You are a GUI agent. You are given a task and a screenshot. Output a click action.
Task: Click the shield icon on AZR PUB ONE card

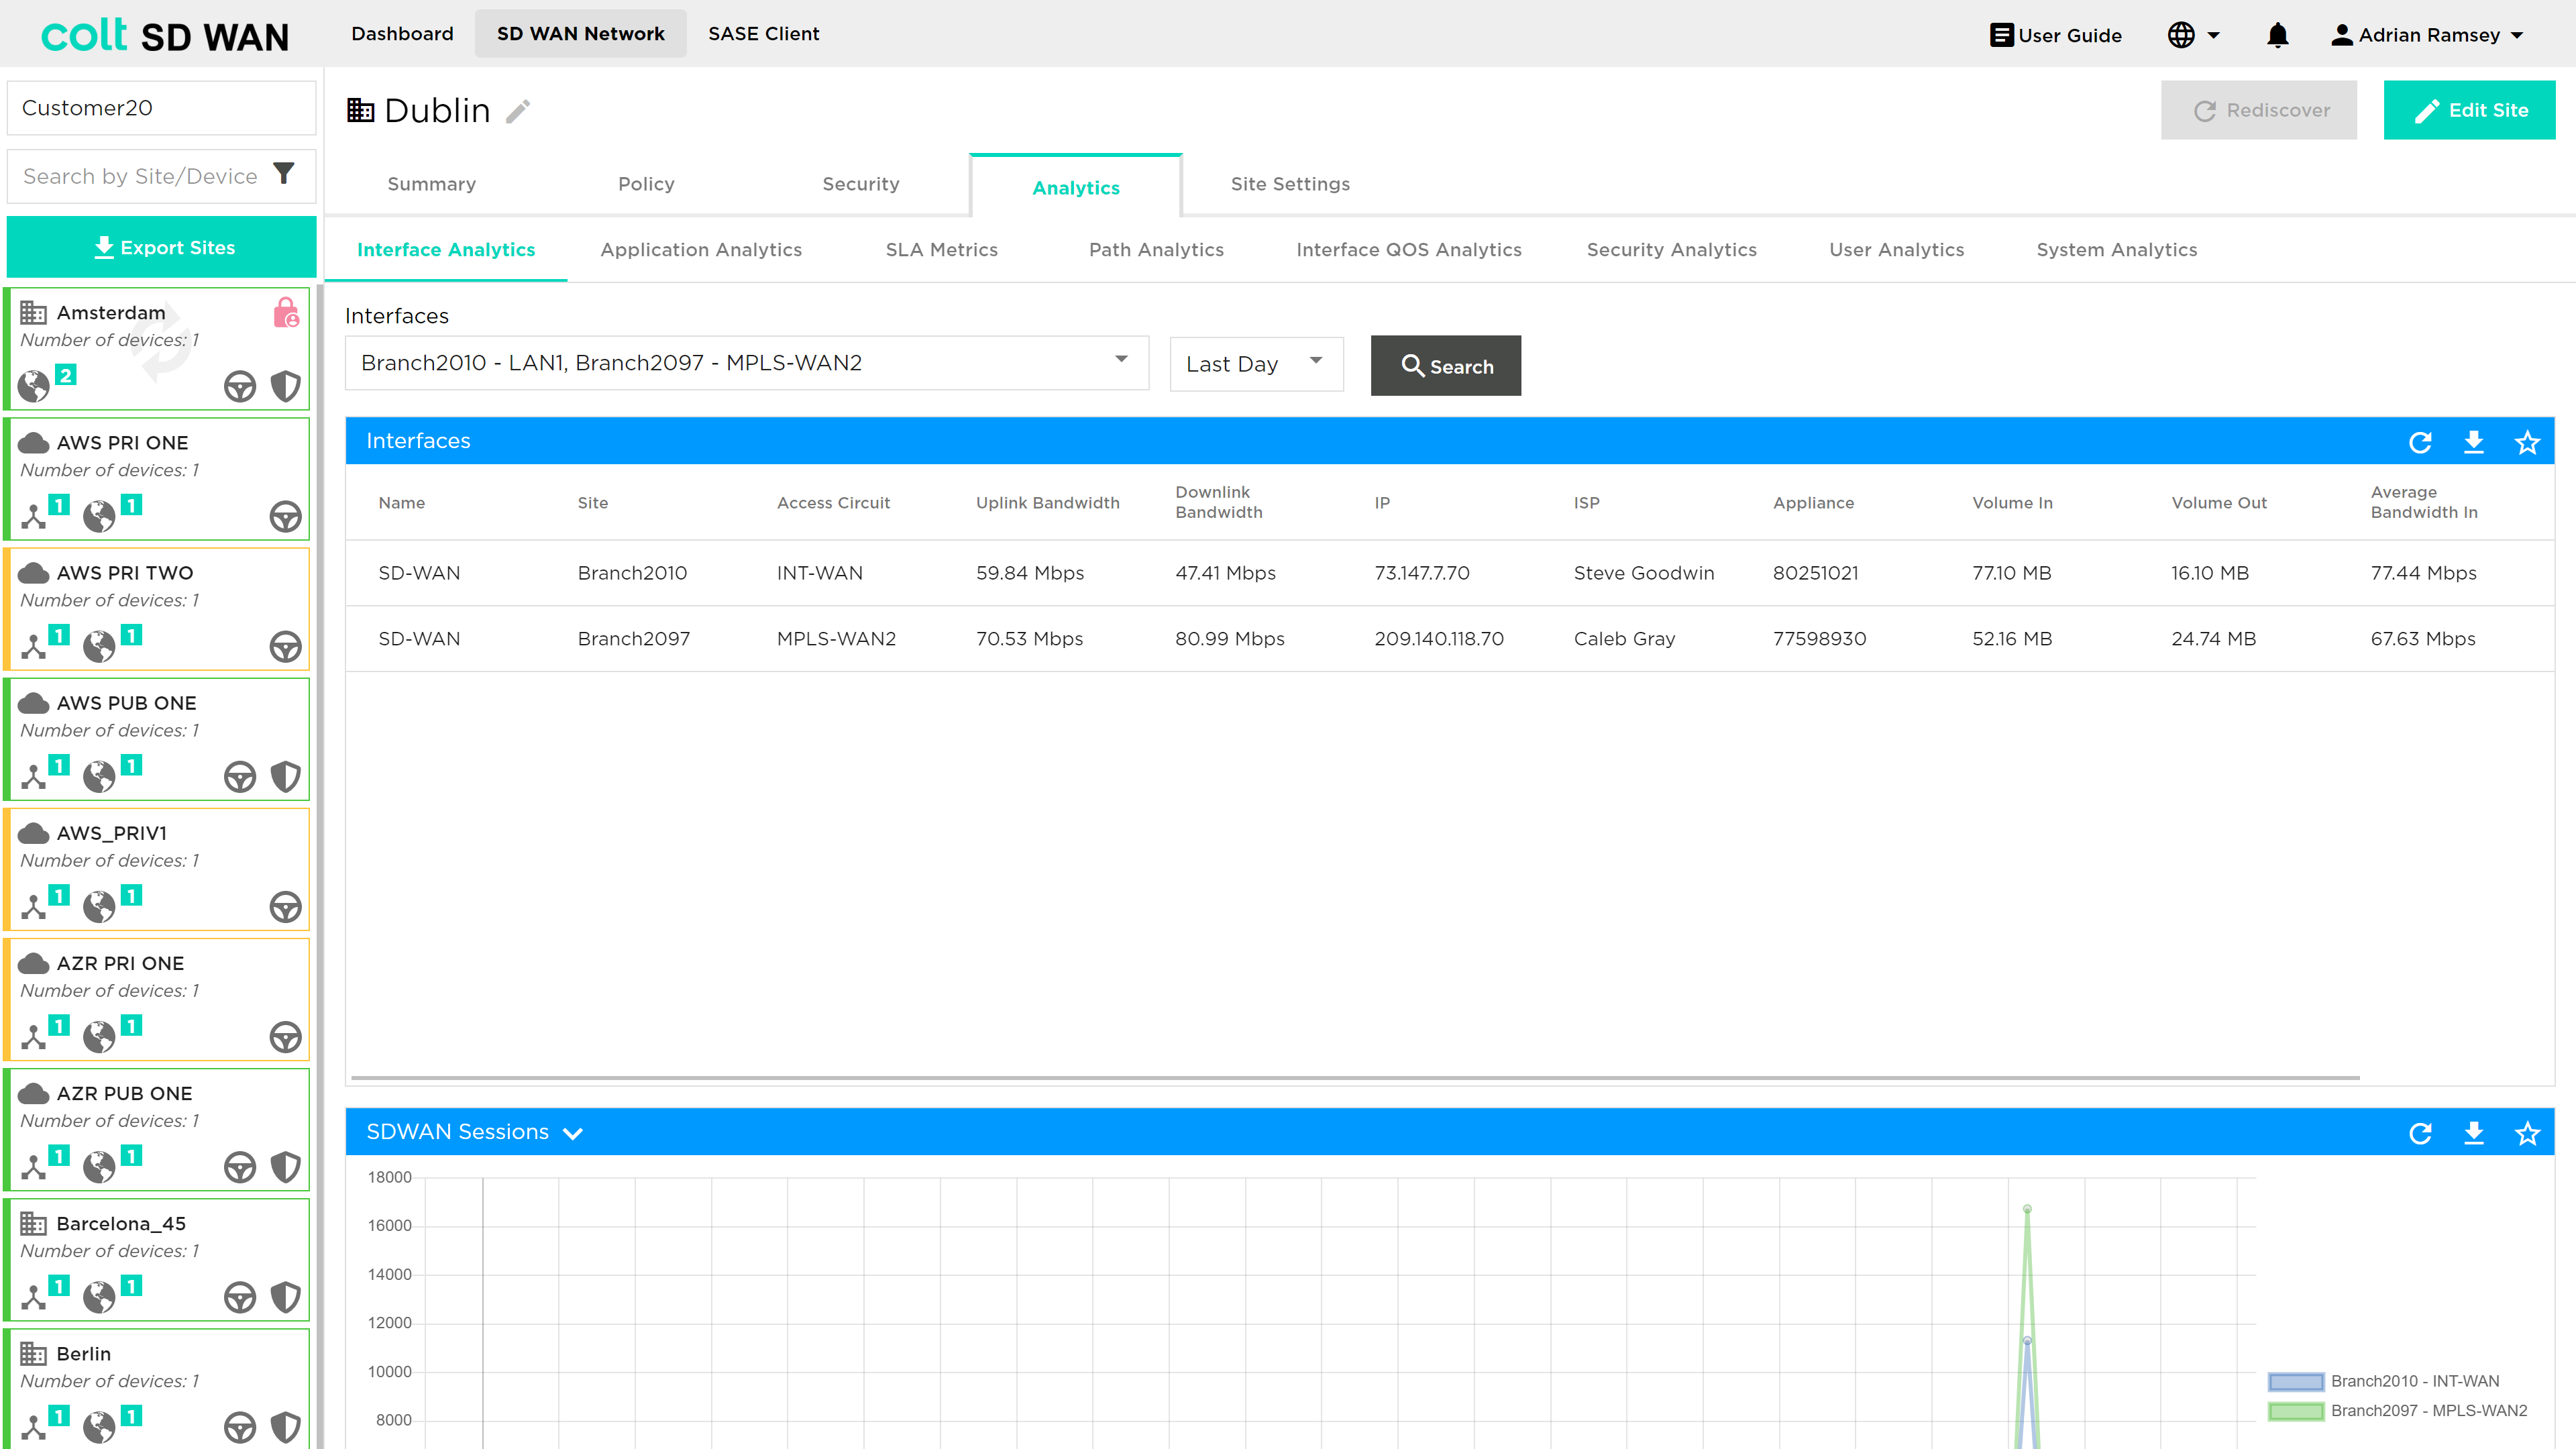pos(286,1166)
